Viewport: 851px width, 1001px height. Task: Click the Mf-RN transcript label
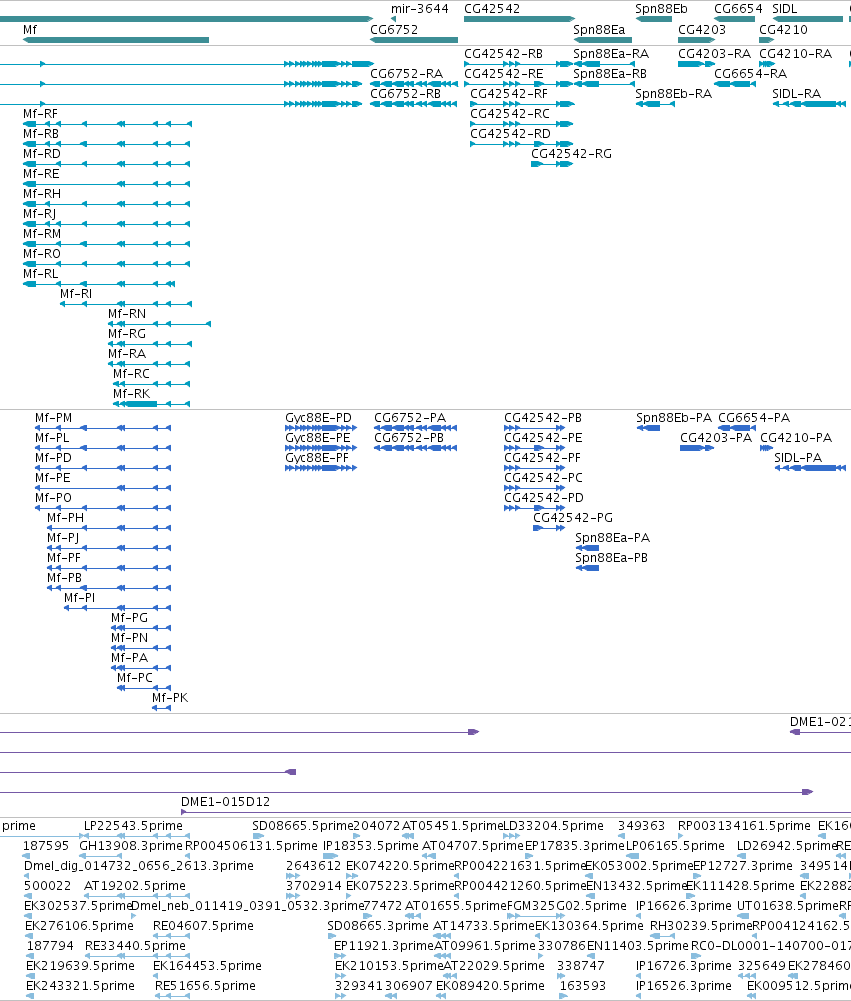point(127,314)
